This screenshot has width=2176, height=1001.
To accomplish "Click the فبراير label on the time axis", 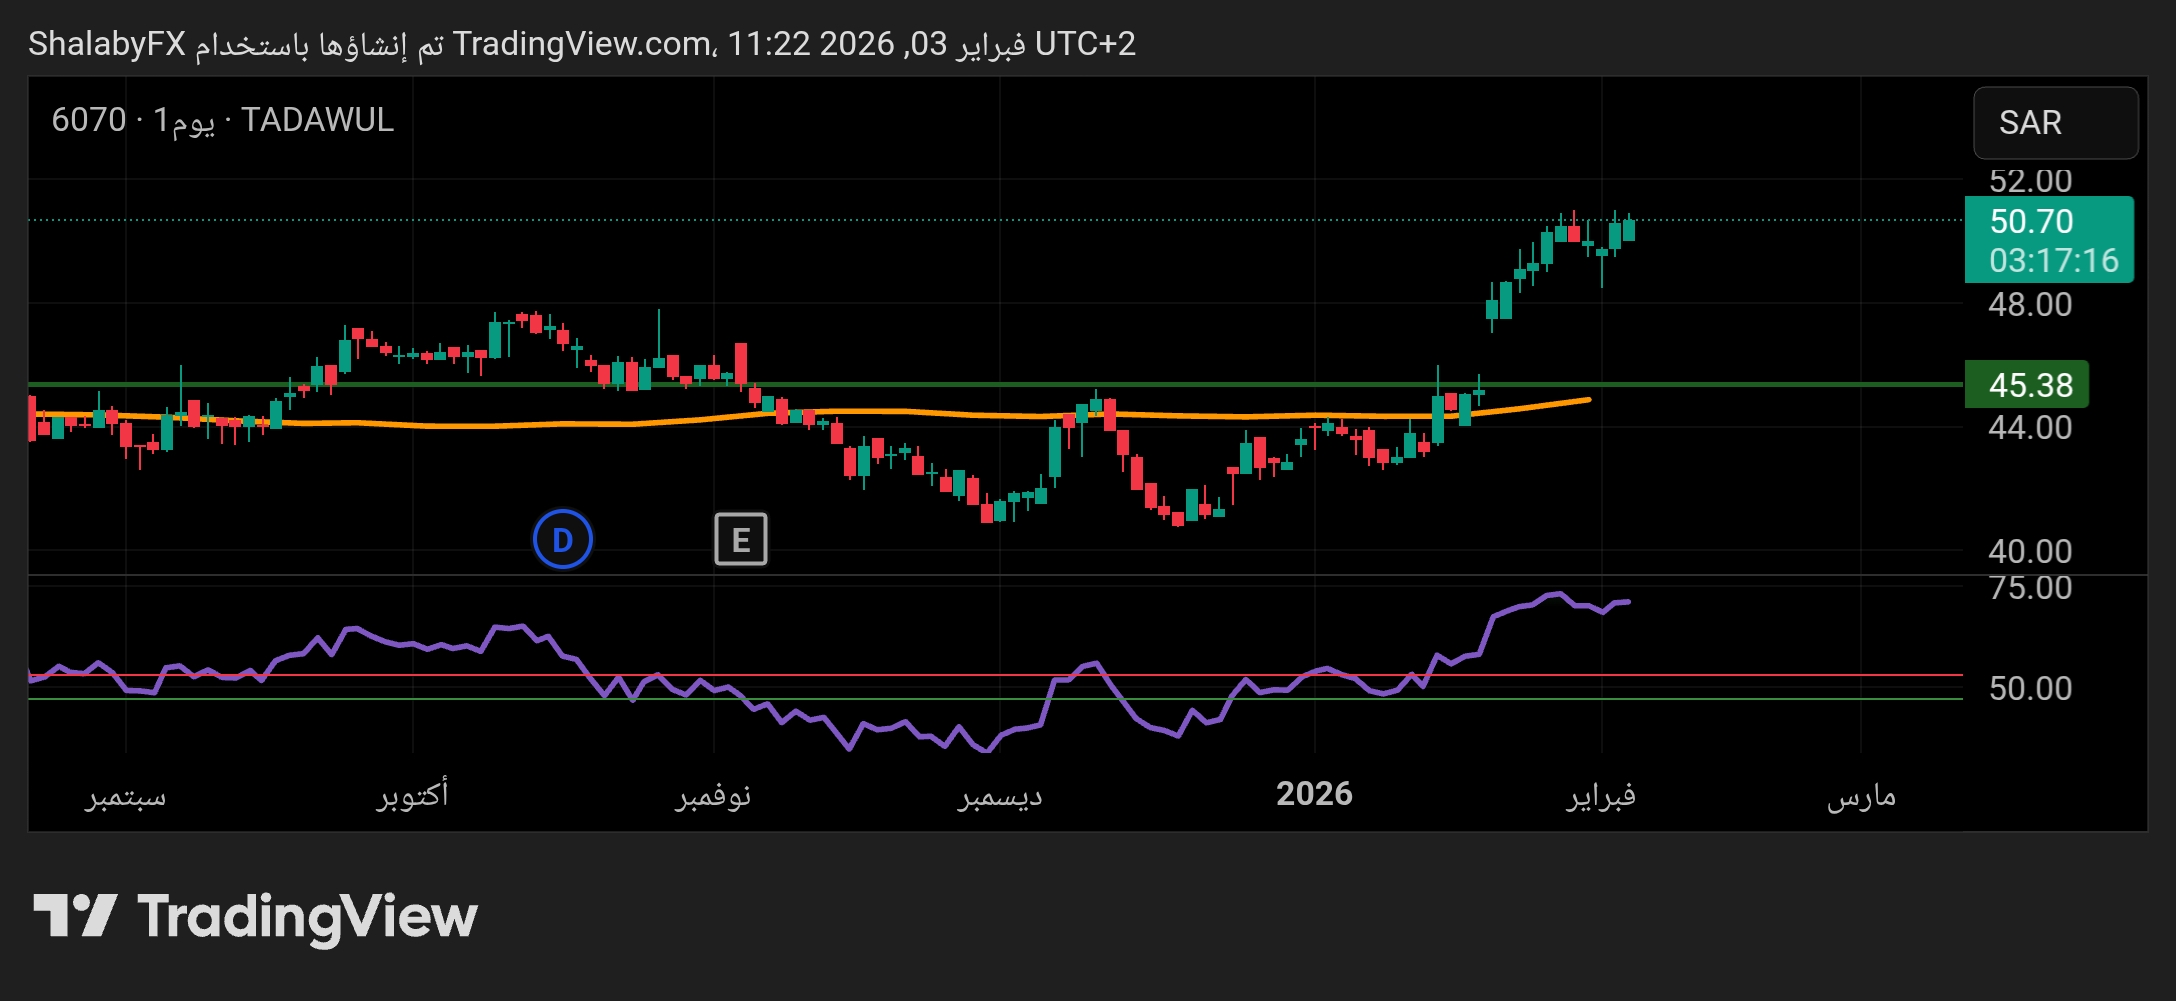I will [1600, 795].
